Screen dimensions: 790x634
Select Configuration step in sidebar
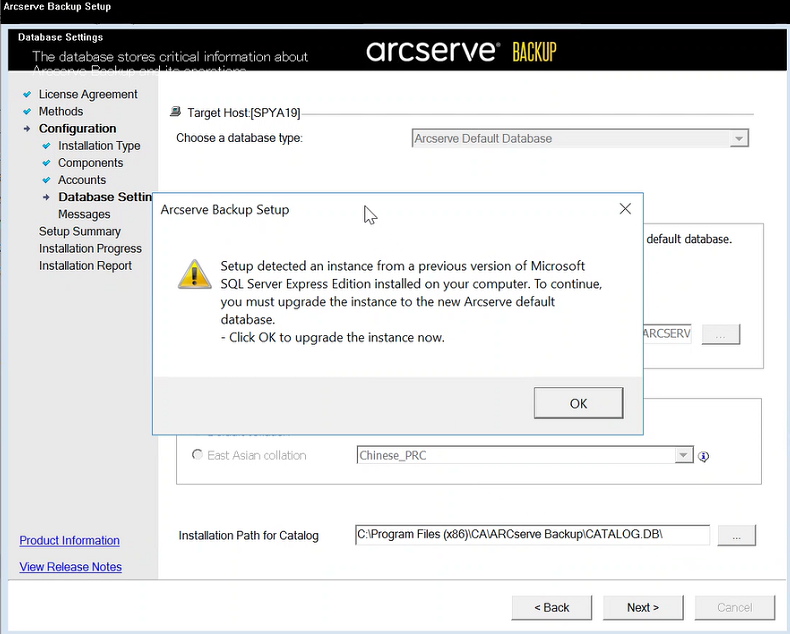pyautogui.click(x=78, y=129)
